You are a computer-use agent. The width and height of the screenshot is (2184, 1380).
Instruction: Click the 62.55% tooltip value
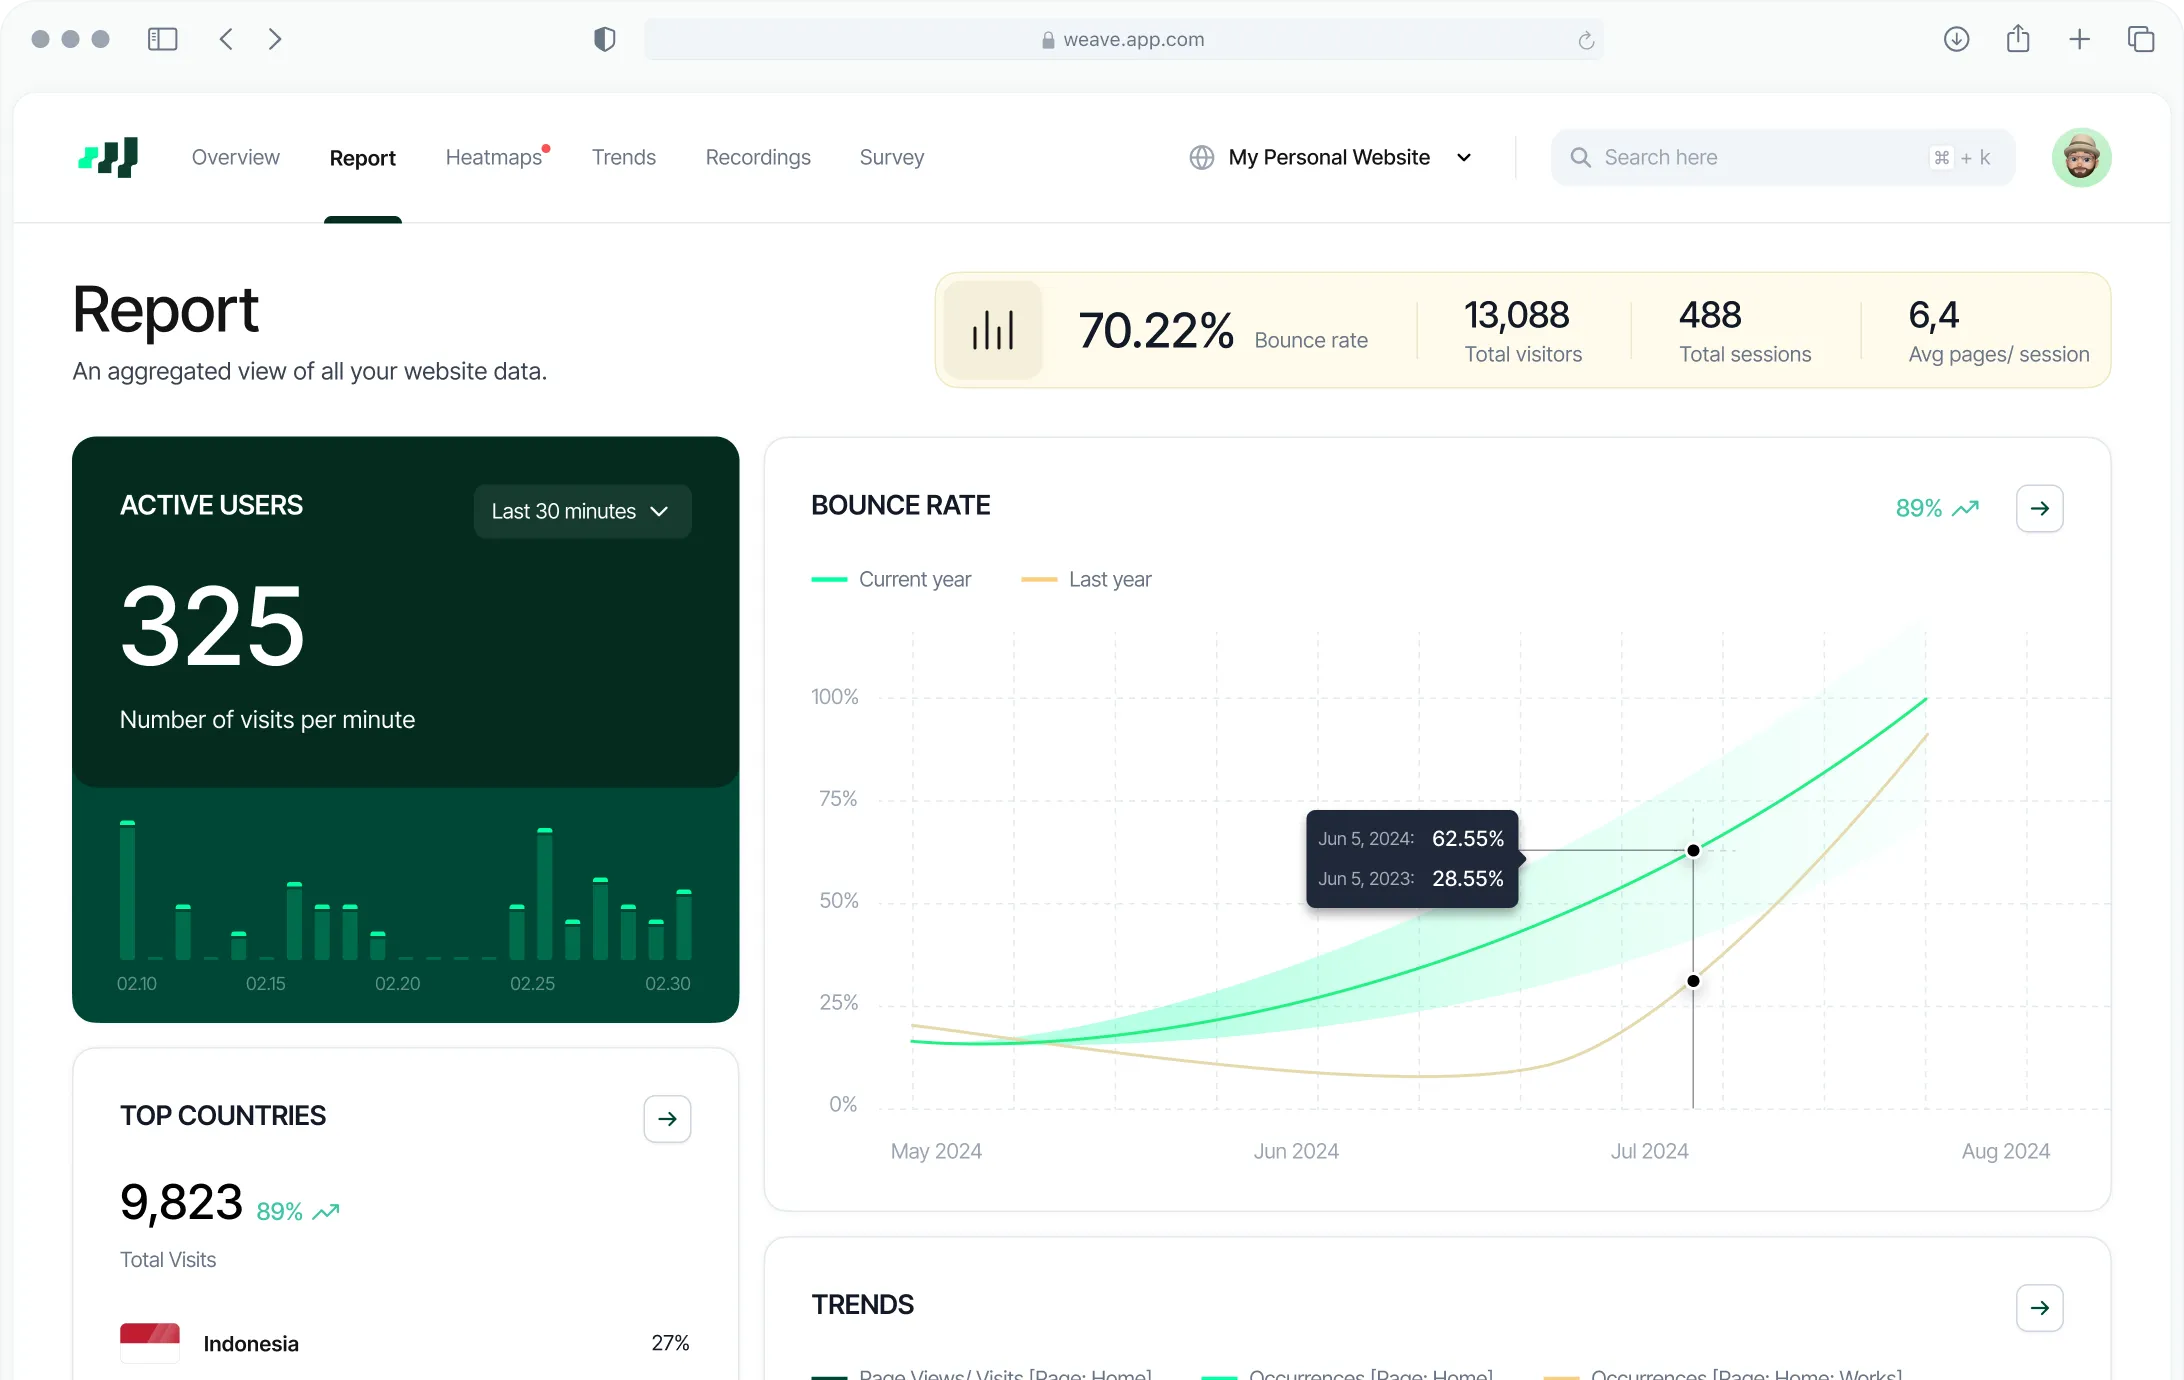[x=1467, y=838]
